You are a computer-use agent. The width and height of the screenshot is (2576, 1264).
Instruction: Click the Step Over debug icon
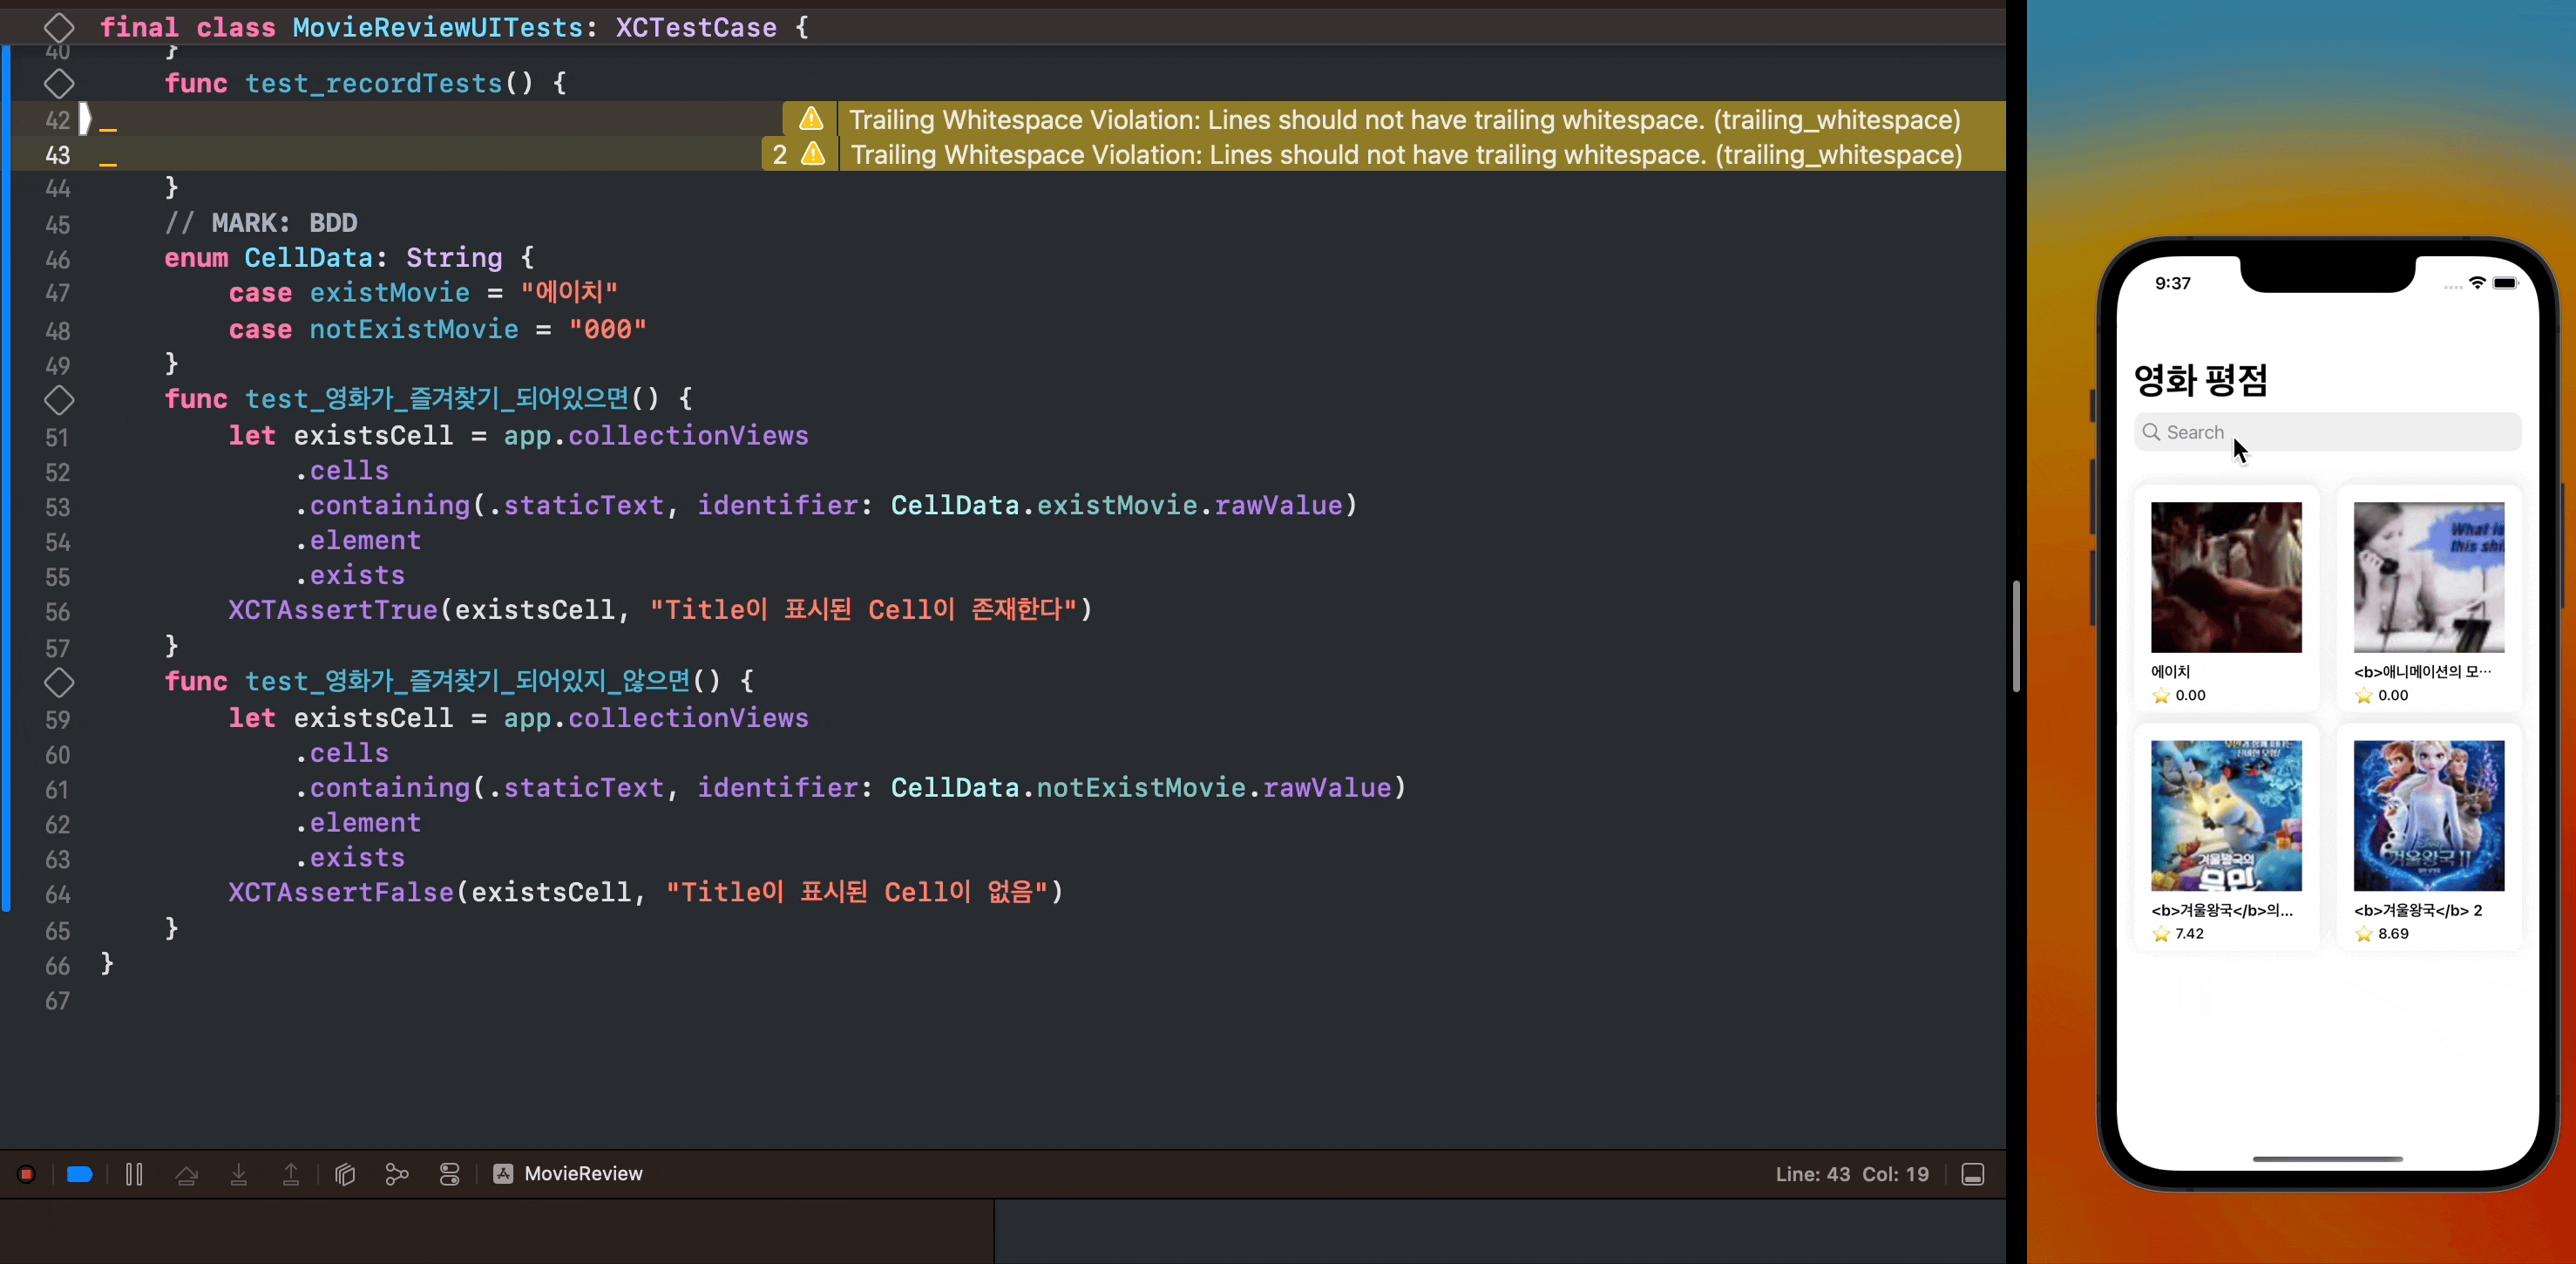[x=186, y=1174]
